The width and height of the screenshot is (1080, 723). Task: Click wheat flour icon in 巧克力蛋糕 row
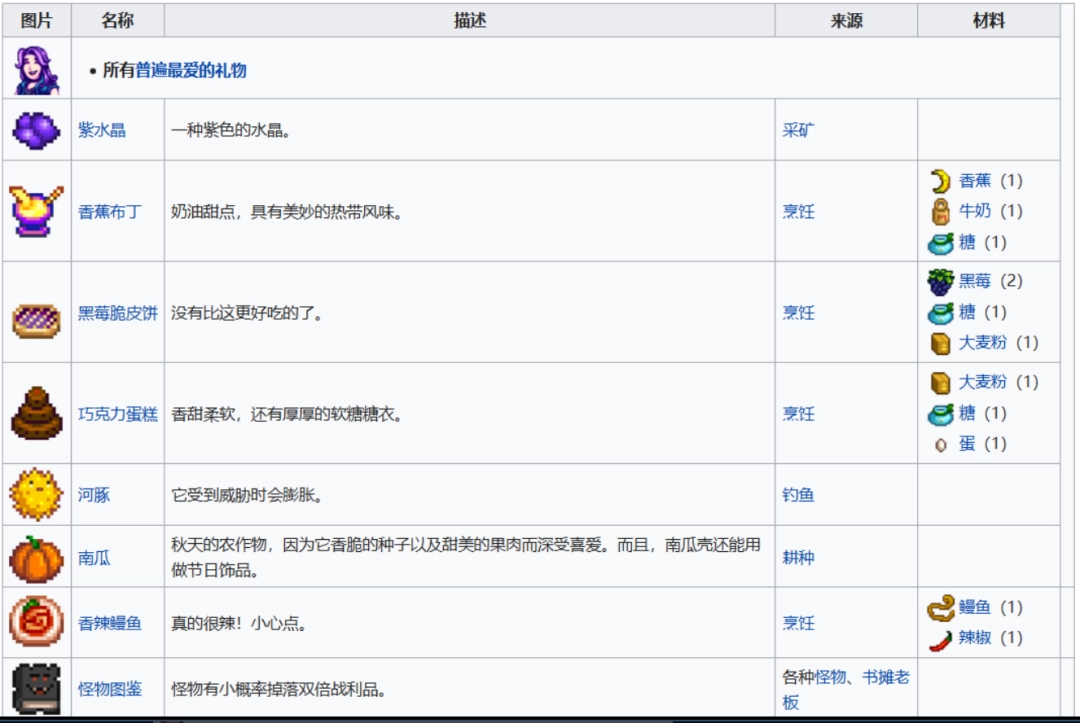coord(940,382)
